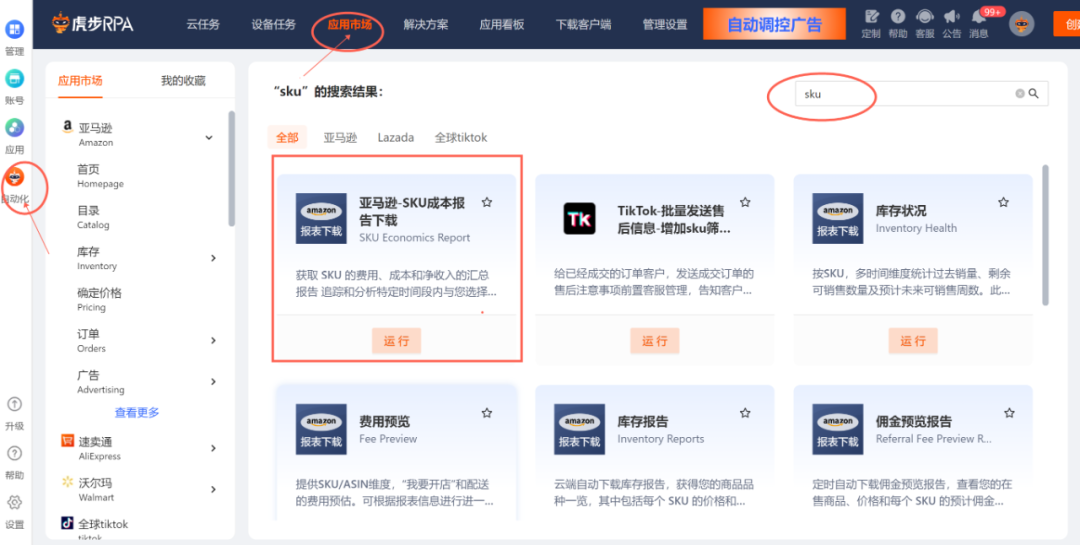Expand the 速卖通 AliExpress category arrow
Screen dimensions: 1080x545
tap(214, 449)
